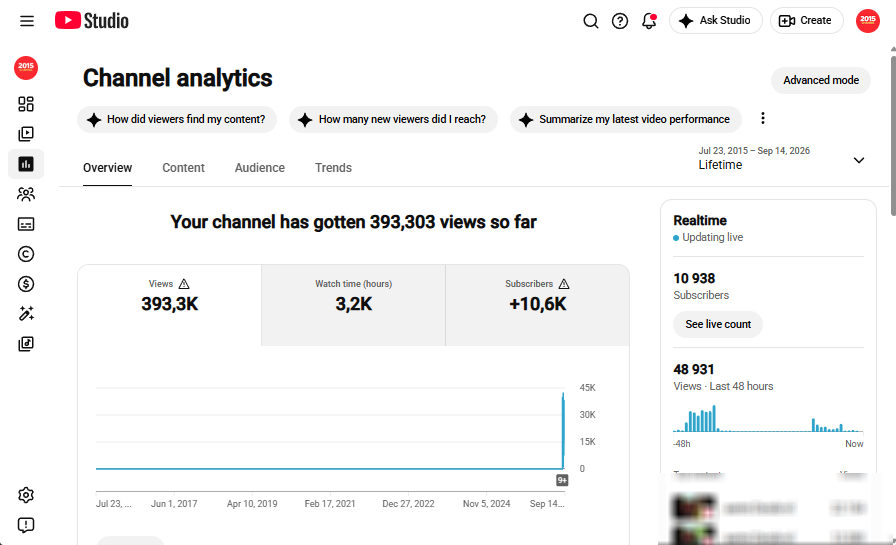The height and width of the screenshot is (545, 896).
Task: Open the Copyright icon in sidebar
Action: click(x=26, y=254)
